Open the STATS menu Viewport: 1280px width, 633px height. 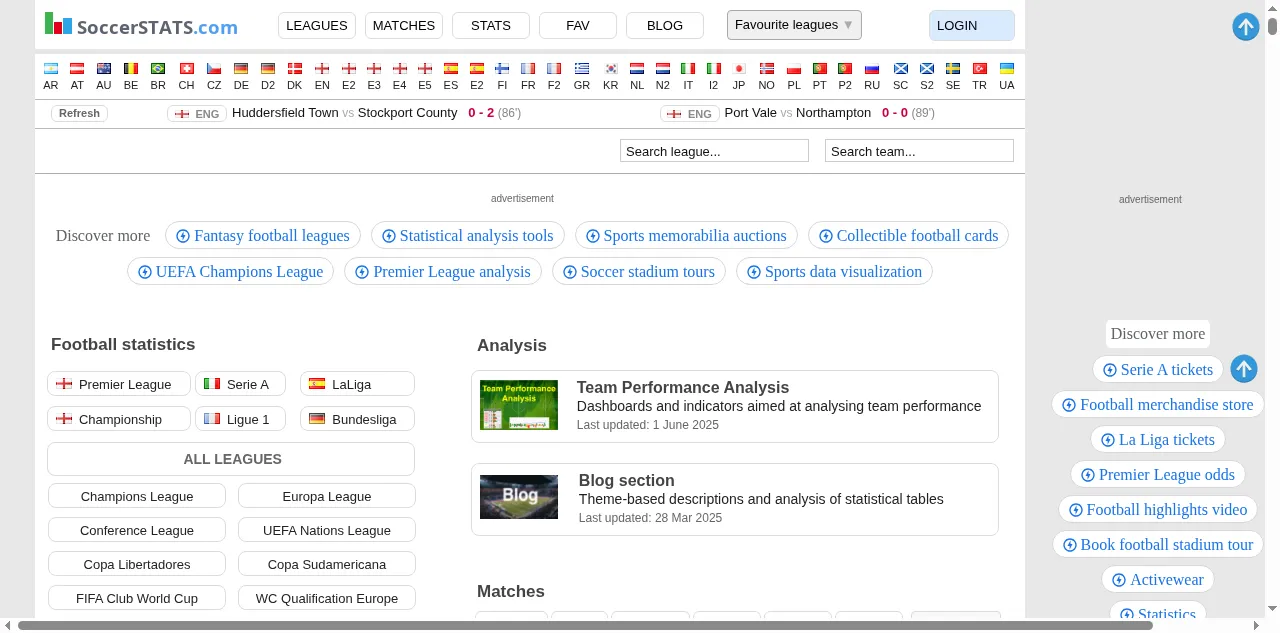[x=491, y=26]
